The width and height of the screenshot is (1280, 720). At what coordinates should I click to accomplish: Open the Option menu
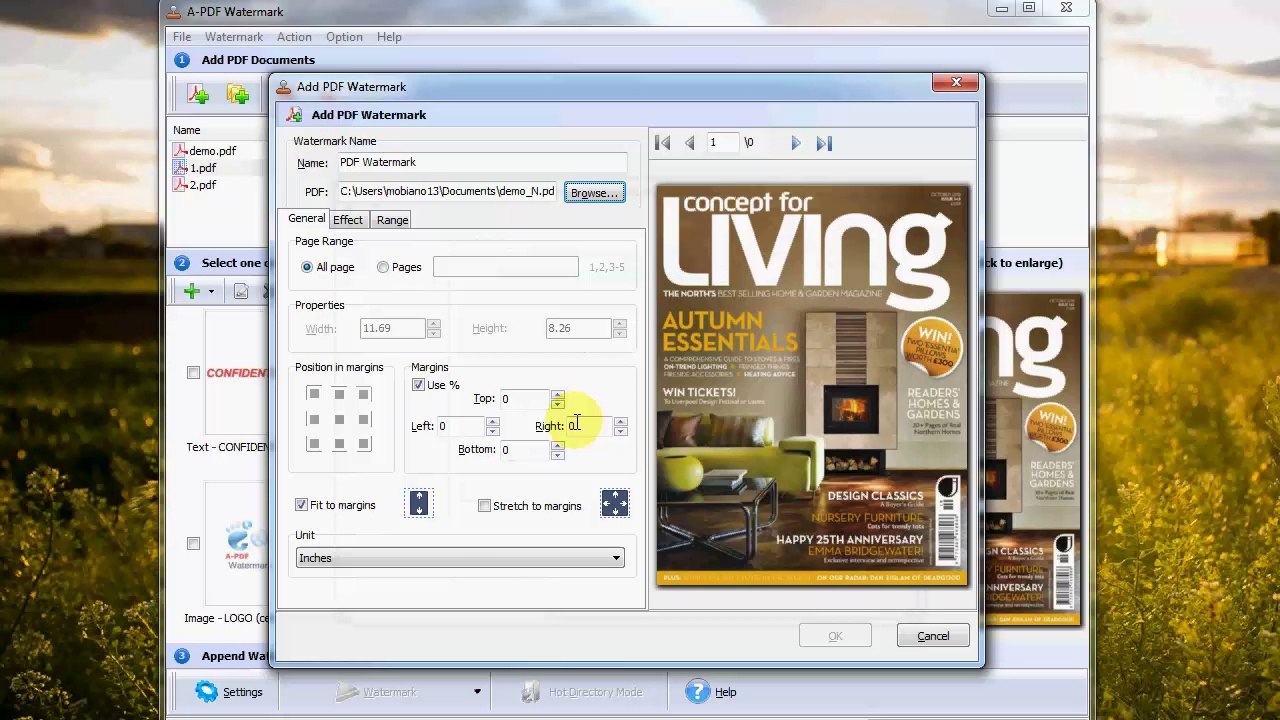[344, 37]
